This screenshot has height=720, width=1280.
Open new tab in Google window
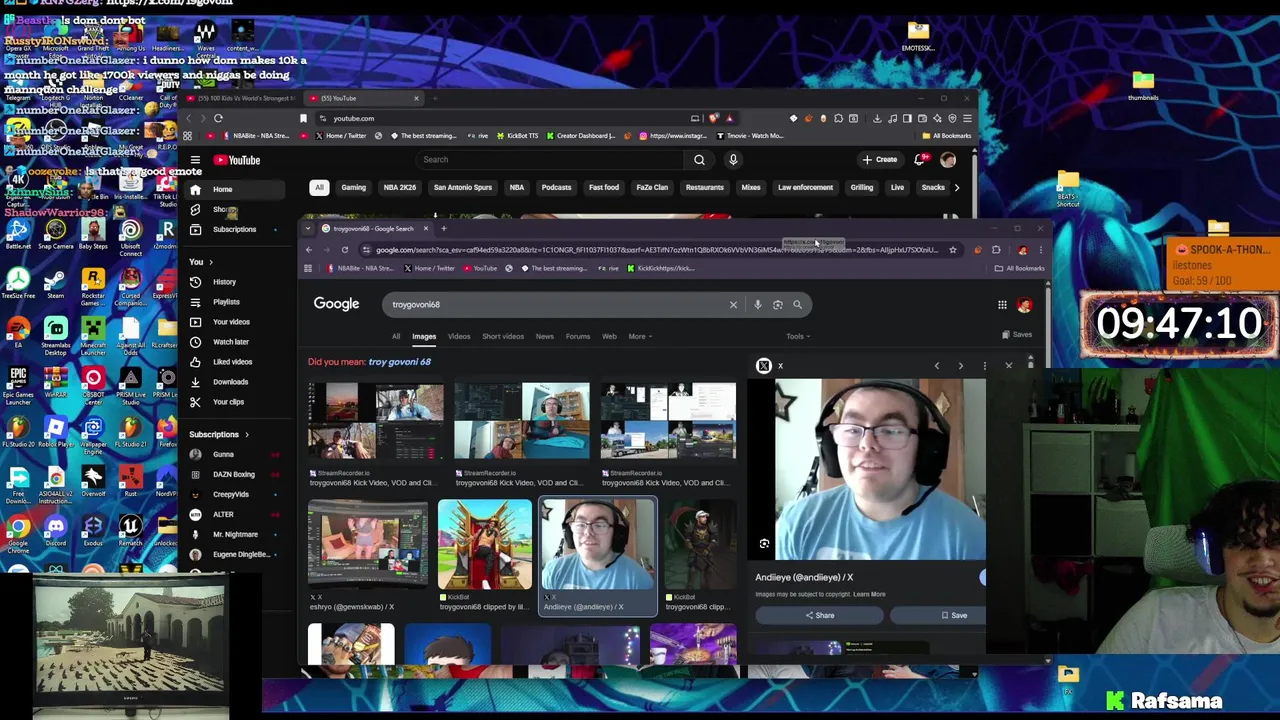tap(444, 229)
